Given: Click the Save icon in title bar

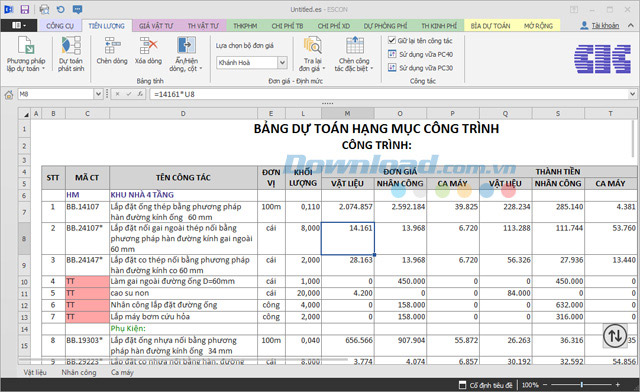Looking at the screenshot, I should click(x=24, y=9).
